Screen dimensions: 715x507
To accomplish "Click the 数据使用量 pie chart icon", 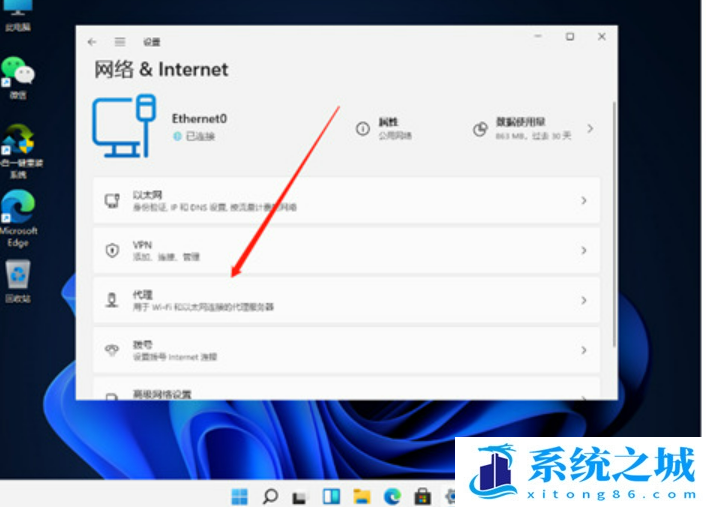I will click(480, 129).
